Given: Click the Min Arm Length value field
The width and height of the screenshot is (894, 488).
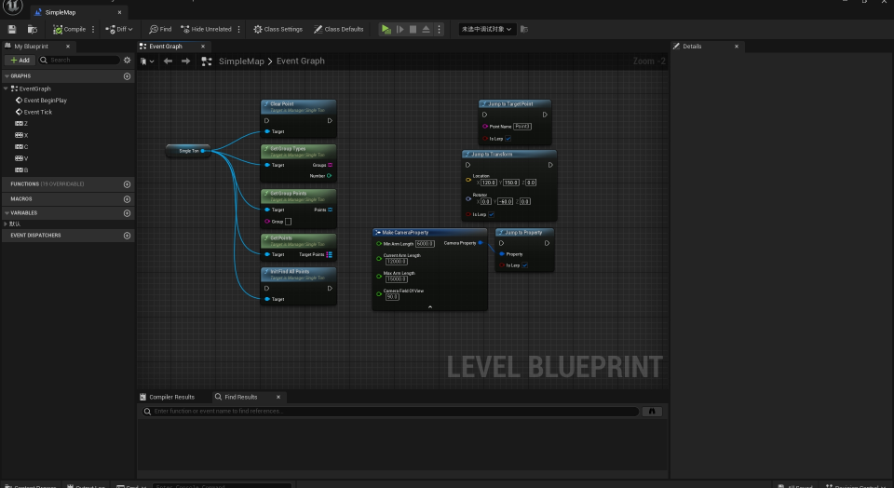Looking at the screenshot, I should click(425, 243).
